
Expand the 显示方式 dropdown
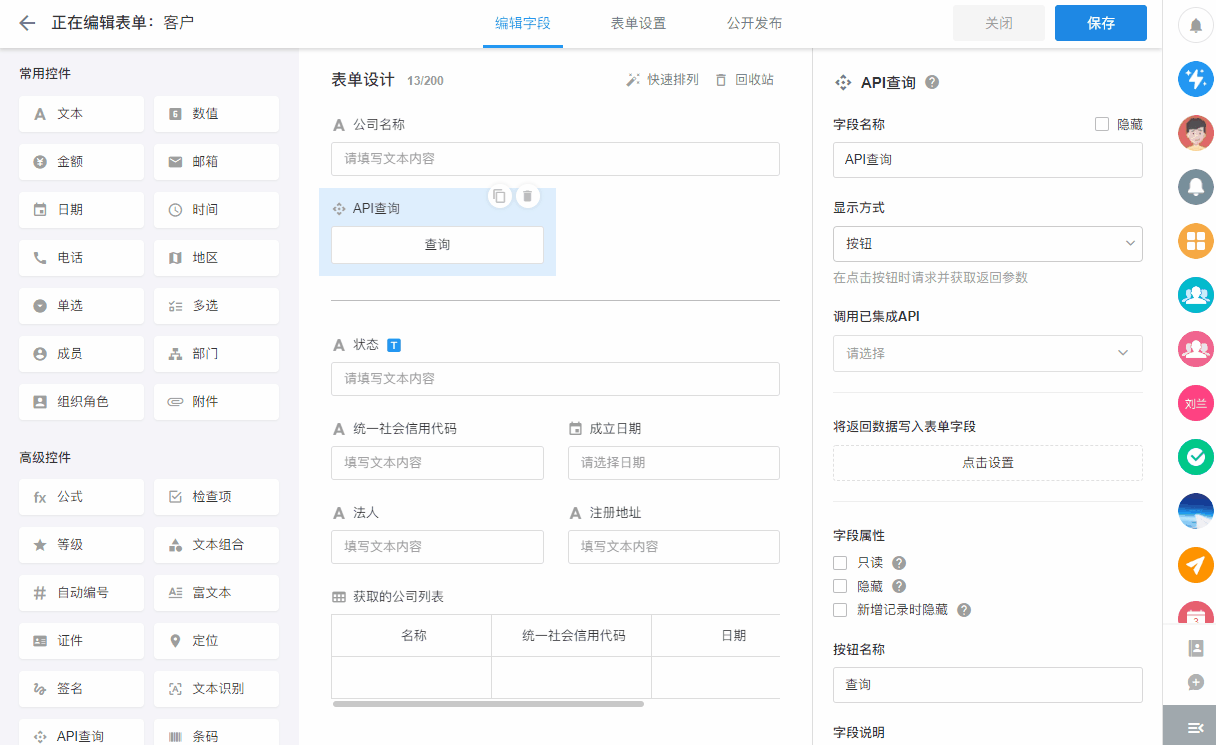[x=987, y=244]
